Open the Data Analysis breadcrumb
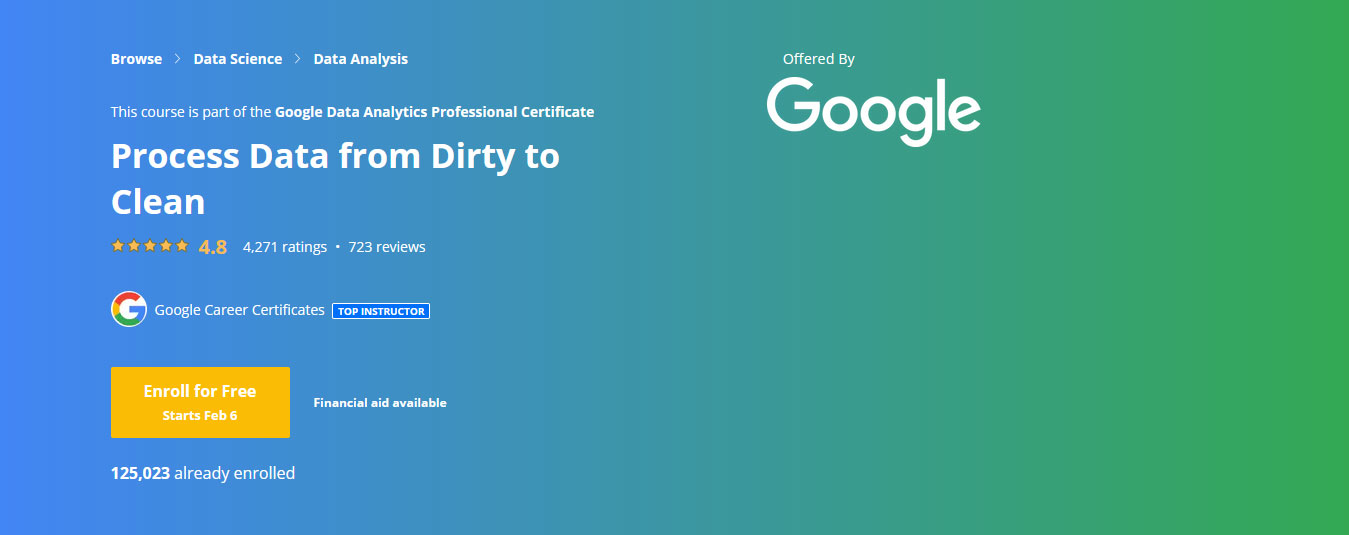This screenshot has height=535, width=1349. coord(361,59)
